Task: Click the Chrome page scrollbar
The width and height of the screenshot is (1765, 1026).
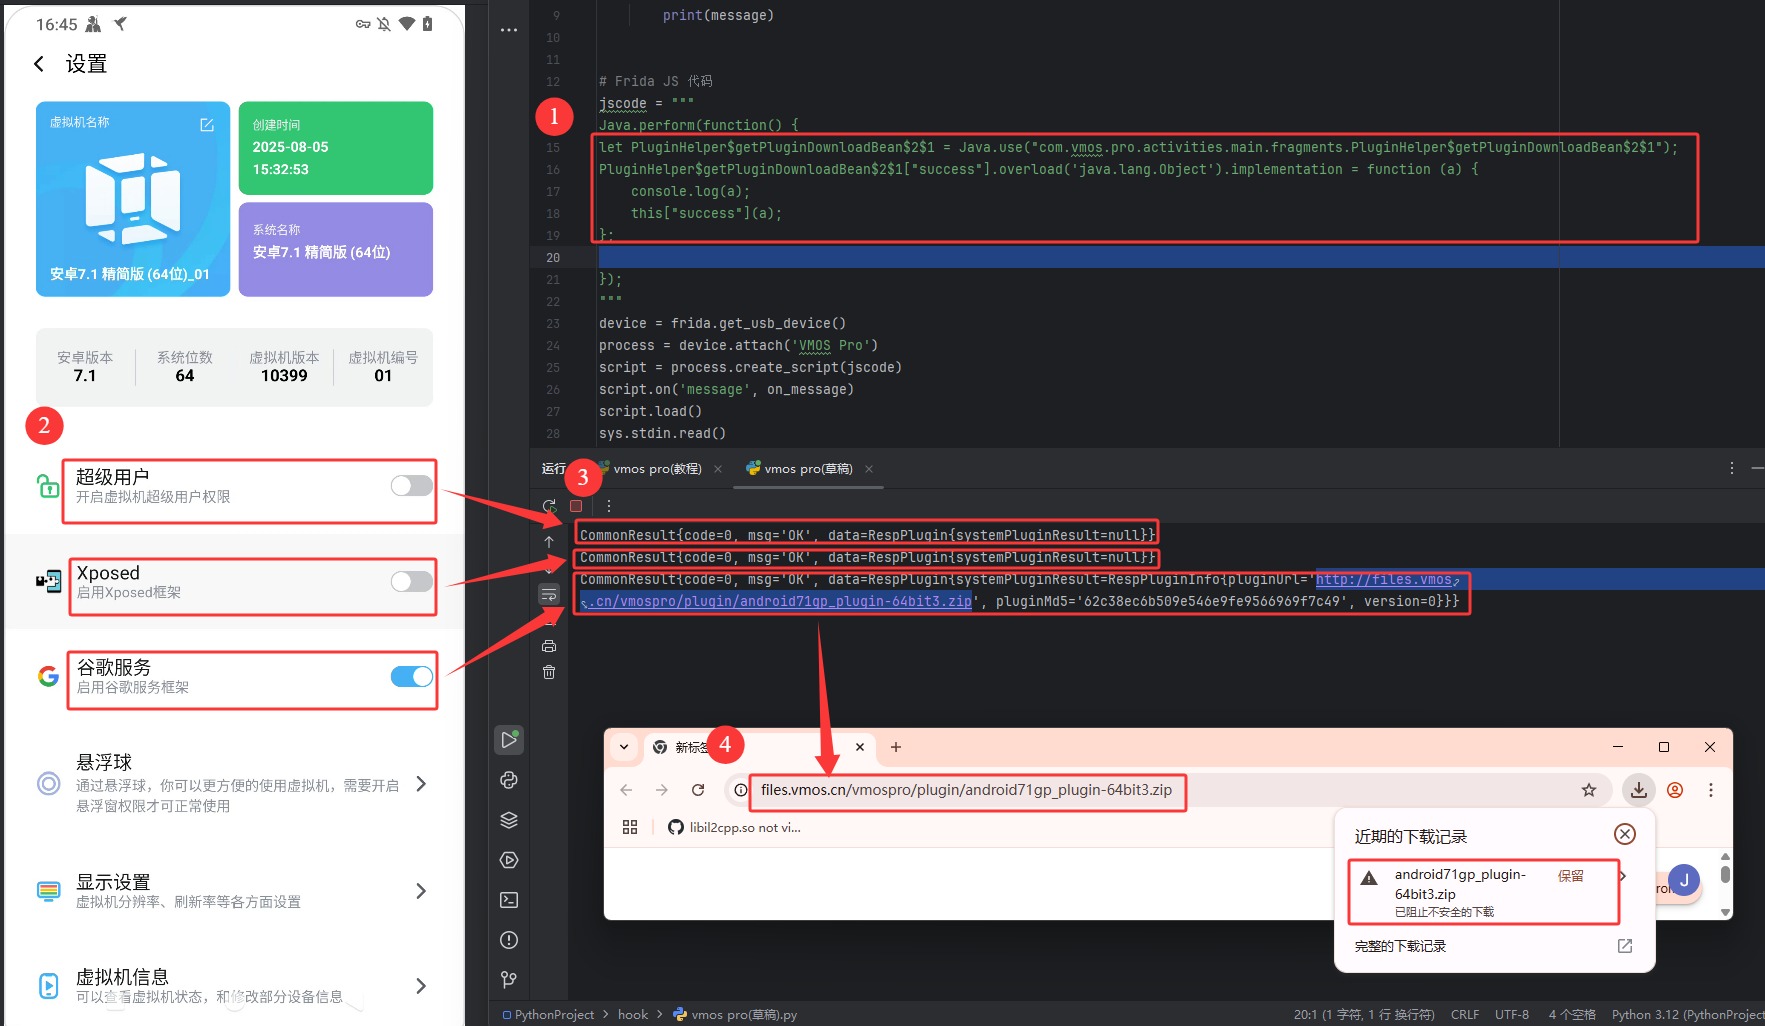Action: (x=1725, y=875)
